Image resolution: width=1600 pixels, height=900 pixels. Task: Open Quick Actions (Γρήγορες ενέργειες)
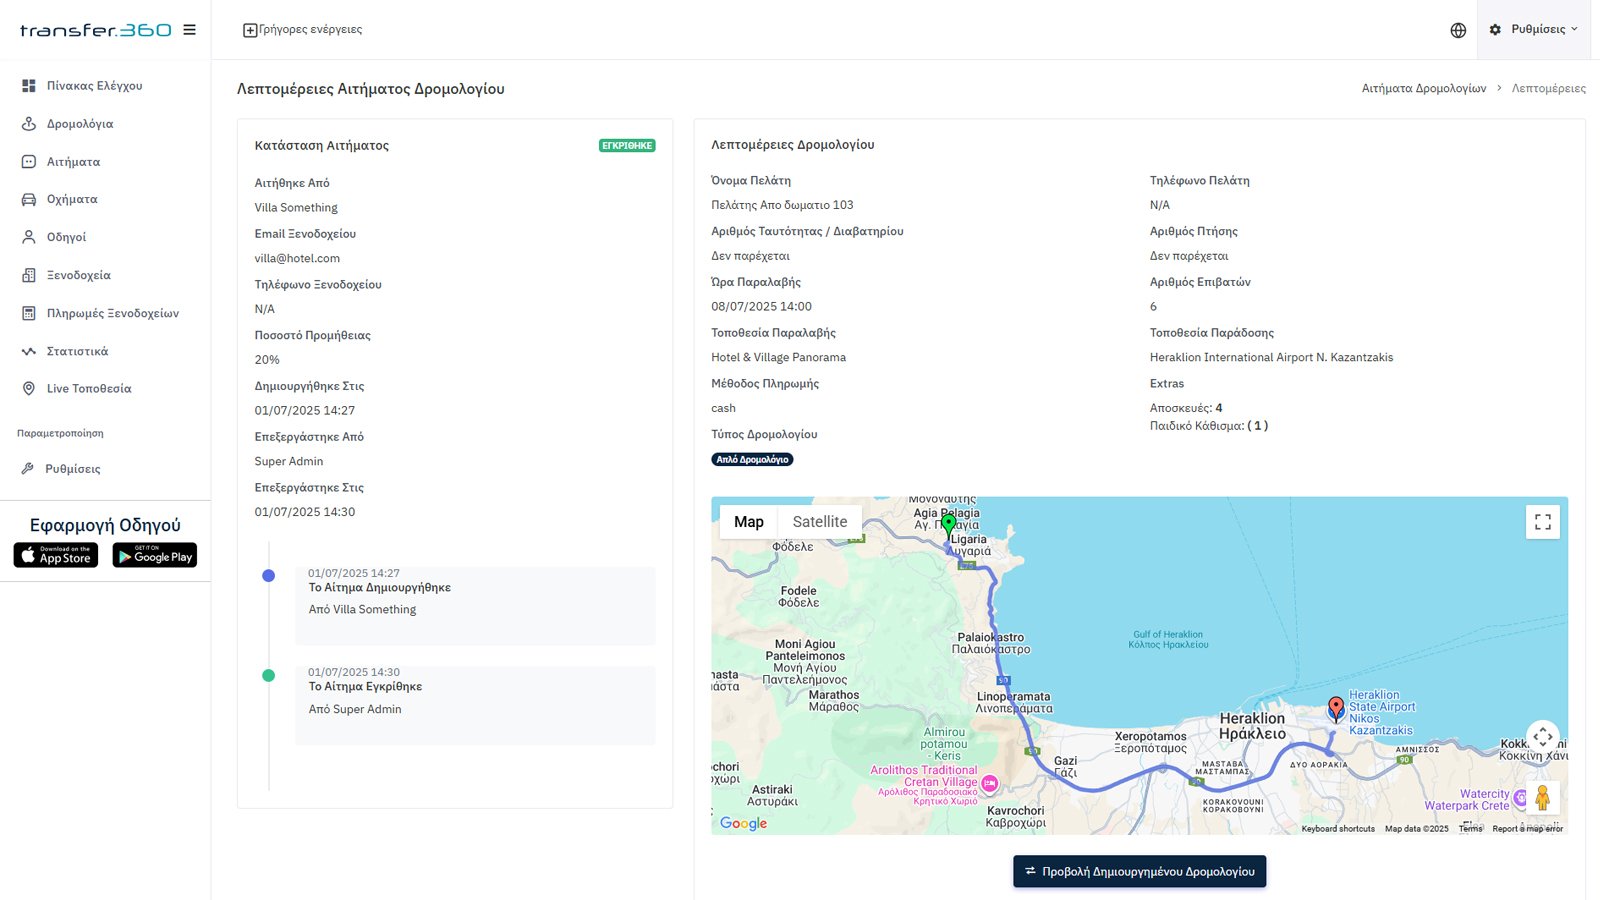pos(303,30)
